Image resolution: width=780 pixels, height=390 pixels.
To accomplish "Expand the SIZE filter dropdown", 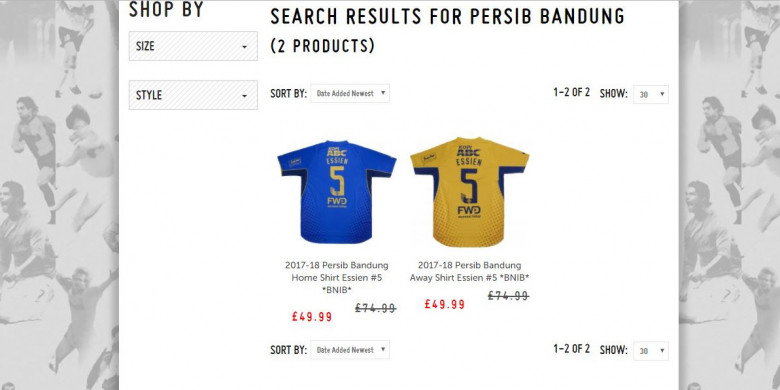I will click(193, 46).
